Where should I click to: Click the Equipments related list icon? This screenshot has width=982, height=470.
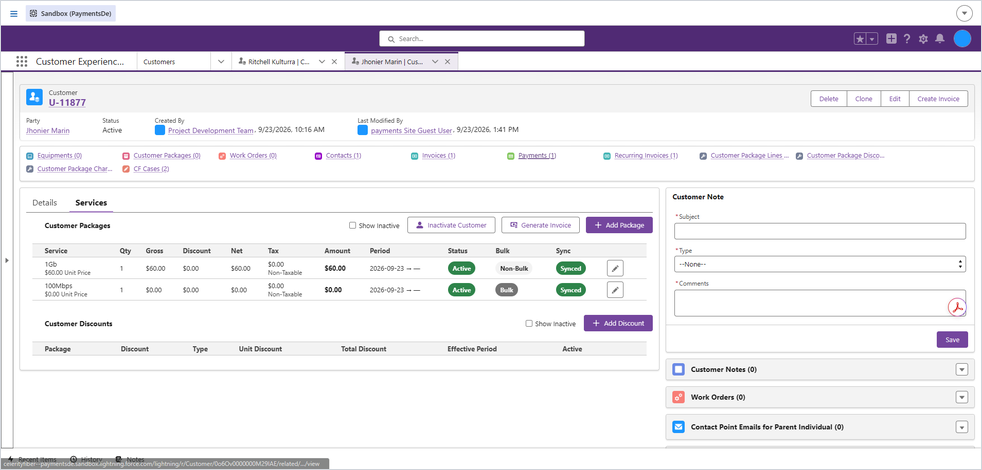point(29,155)
